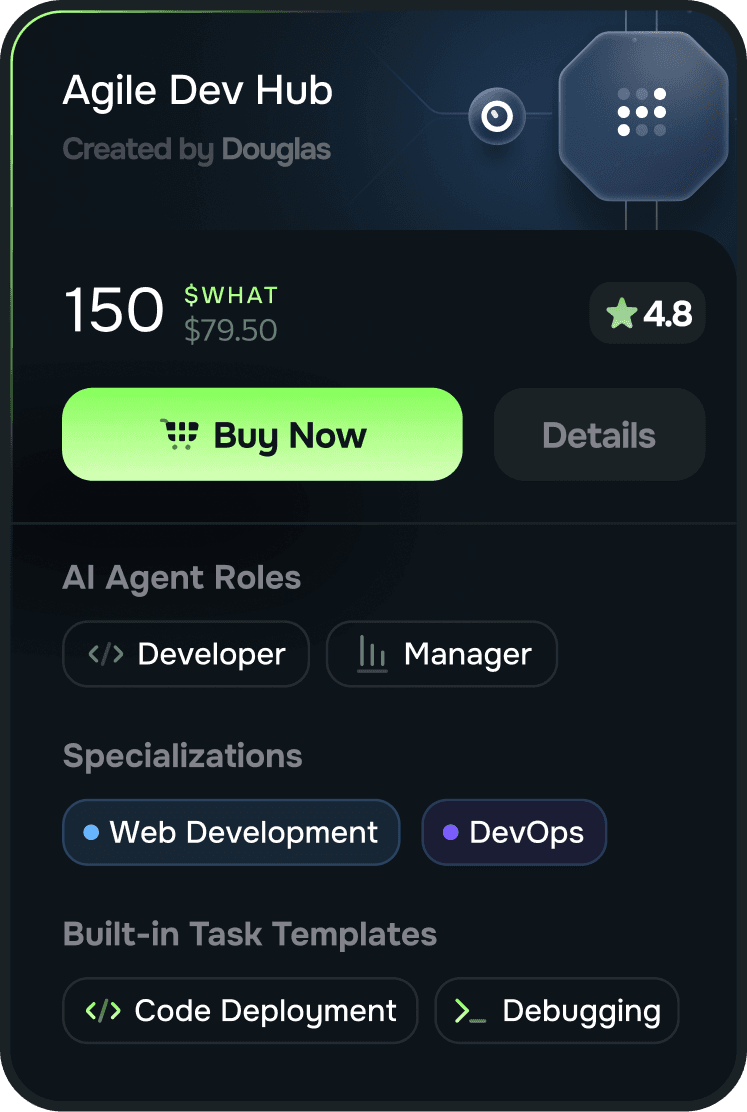
Task: Open the octagonal dot-grid app badge
Action: pyautogui.click(x=643, y=114)
